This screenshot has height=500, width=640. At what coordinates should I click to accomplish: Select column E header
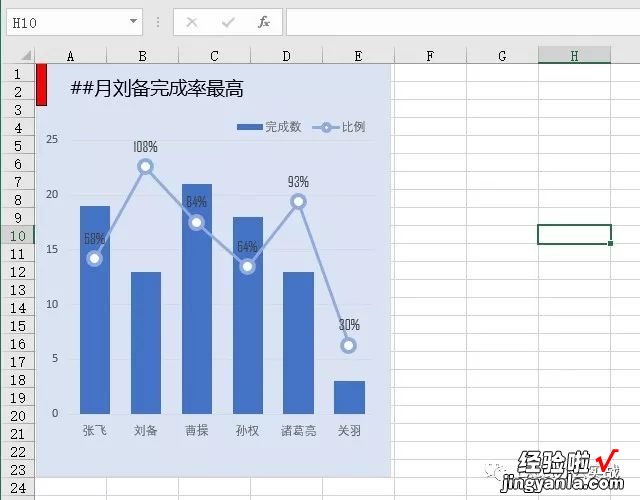coord(358,56)
